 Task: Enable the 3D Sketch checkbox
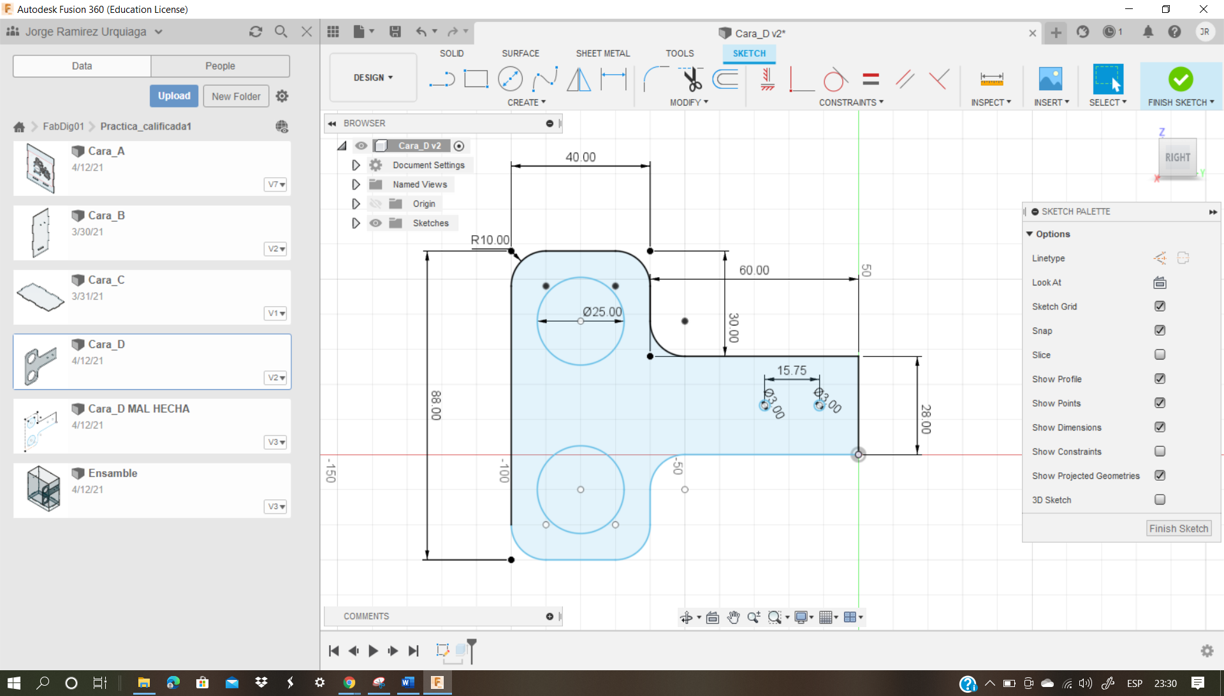pos(1159,500)
